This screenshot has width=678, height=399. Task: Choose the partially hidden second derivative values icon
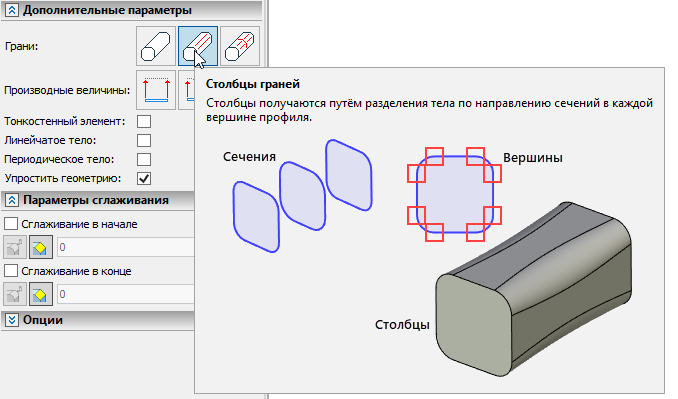tap(186, 90)
